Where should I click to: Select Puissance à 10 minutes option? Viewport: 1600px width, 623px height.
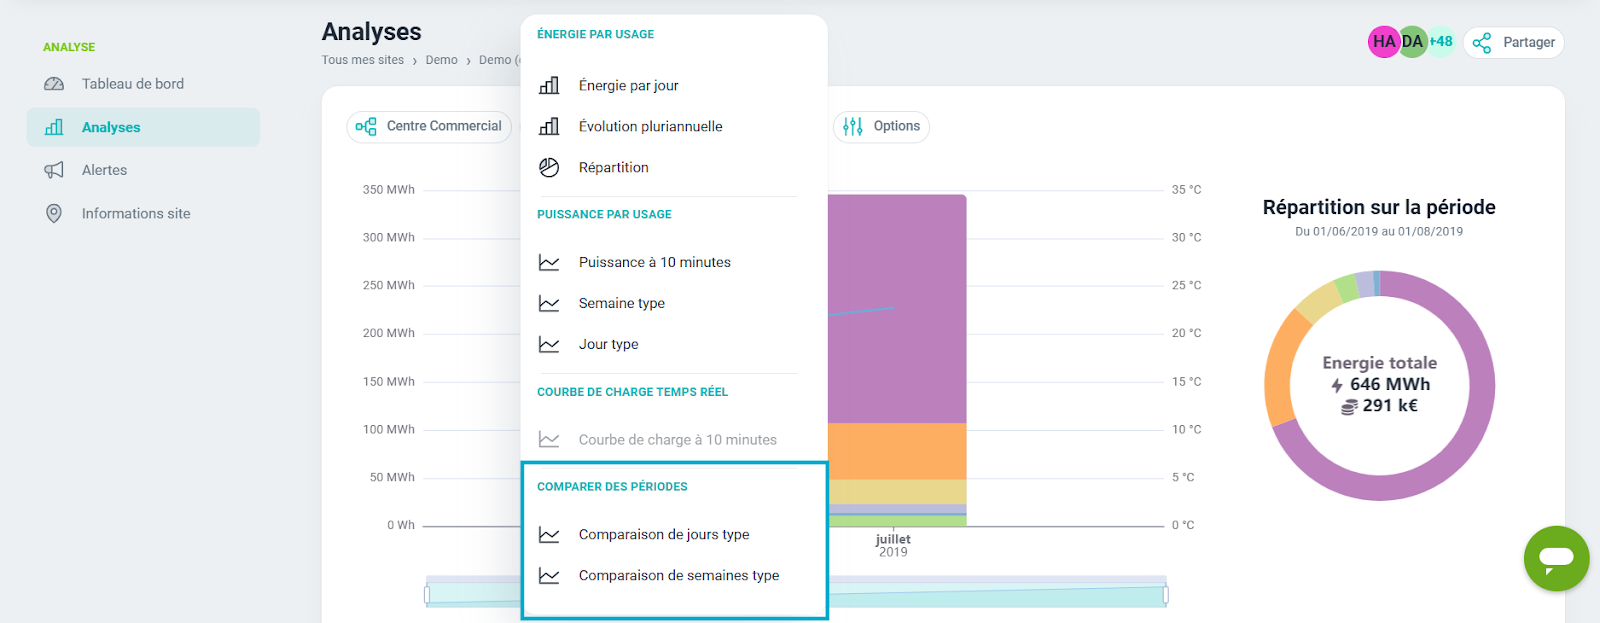[654, 262]
